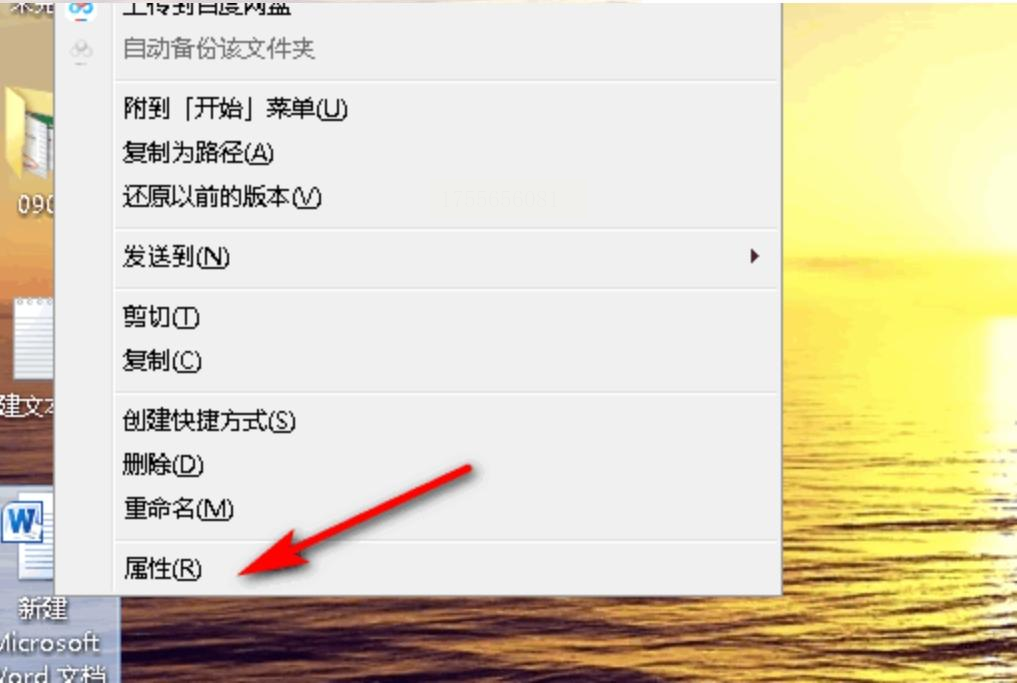Screen dimensions: 1017x683
Task: Expand the Send to (发送到) submenu arrow
Action: point(754,256)
